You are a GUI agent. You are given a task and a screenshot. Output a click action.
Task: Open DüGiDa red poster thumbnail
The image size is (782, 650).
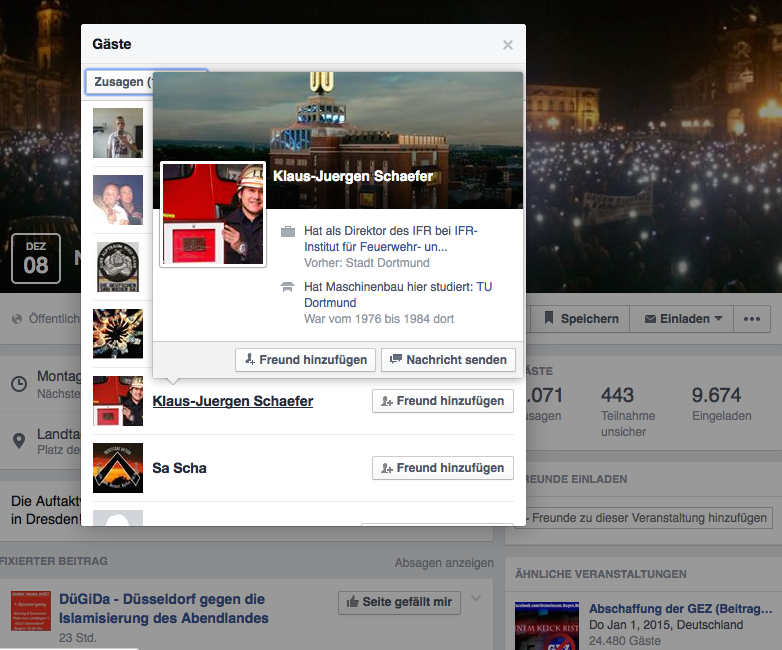coord(31,611)
